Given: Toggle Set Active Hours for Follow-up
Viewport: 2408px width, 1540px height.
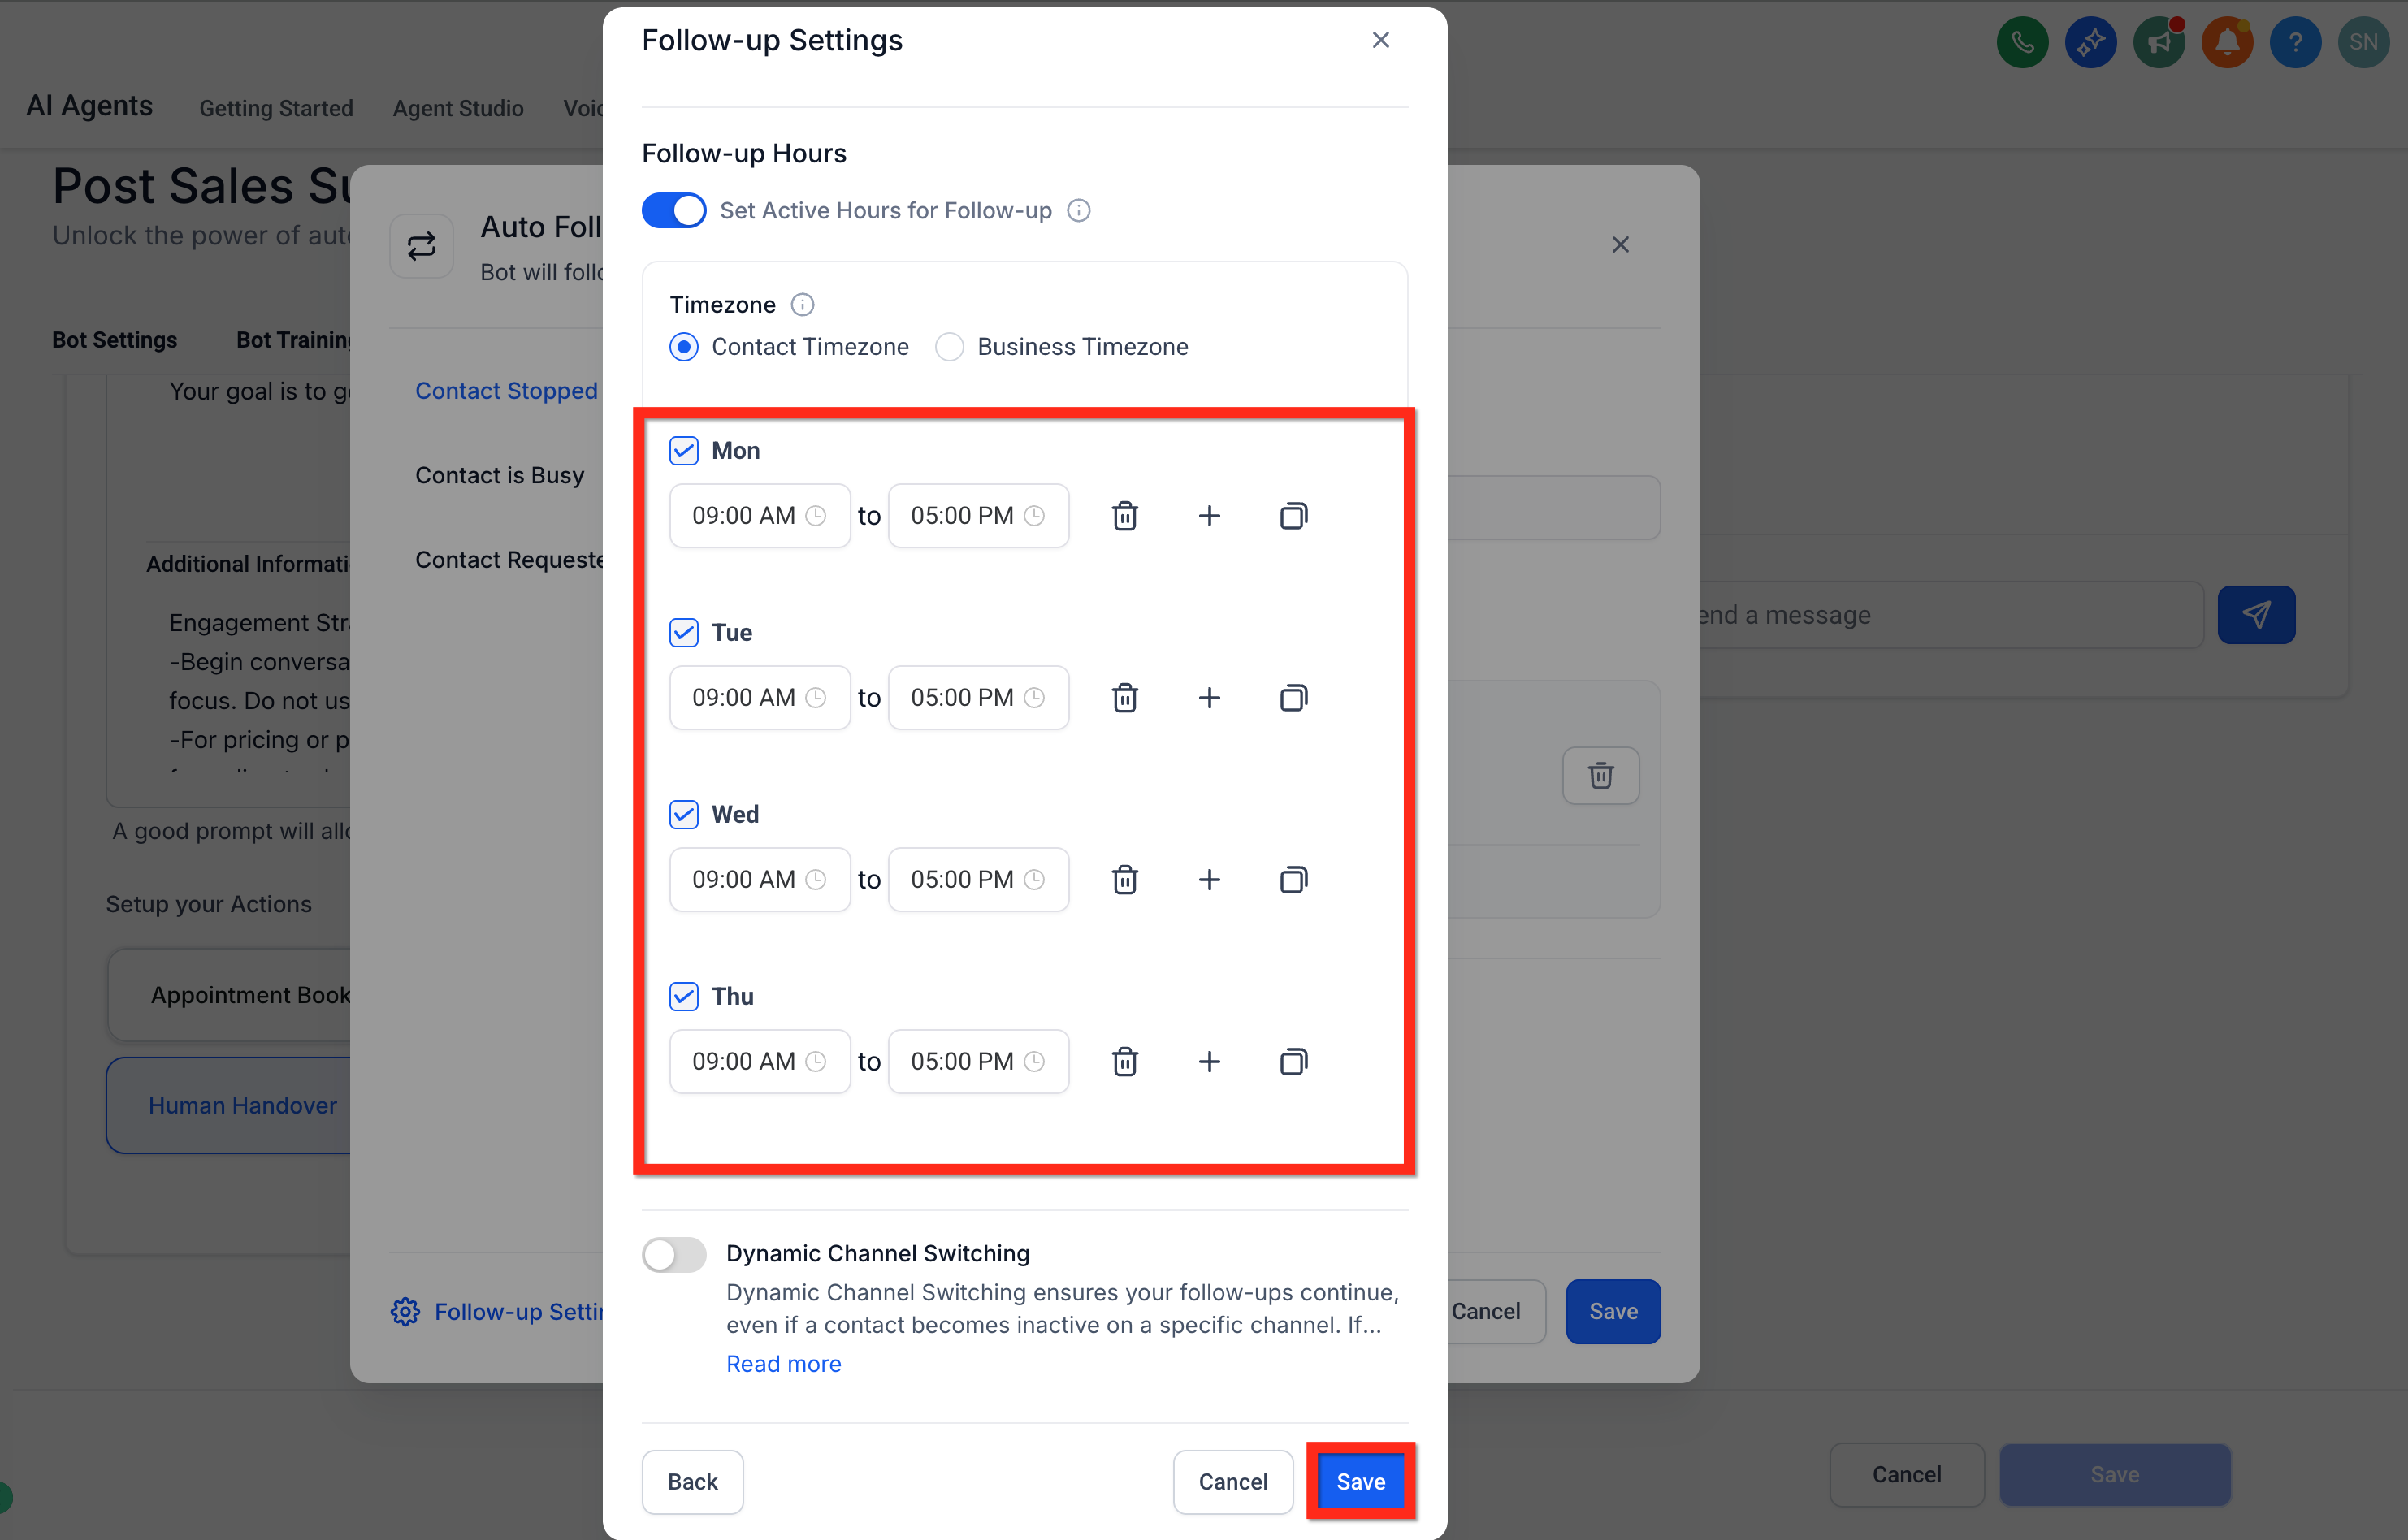Looking at the screenshot, I should [674, 210].
